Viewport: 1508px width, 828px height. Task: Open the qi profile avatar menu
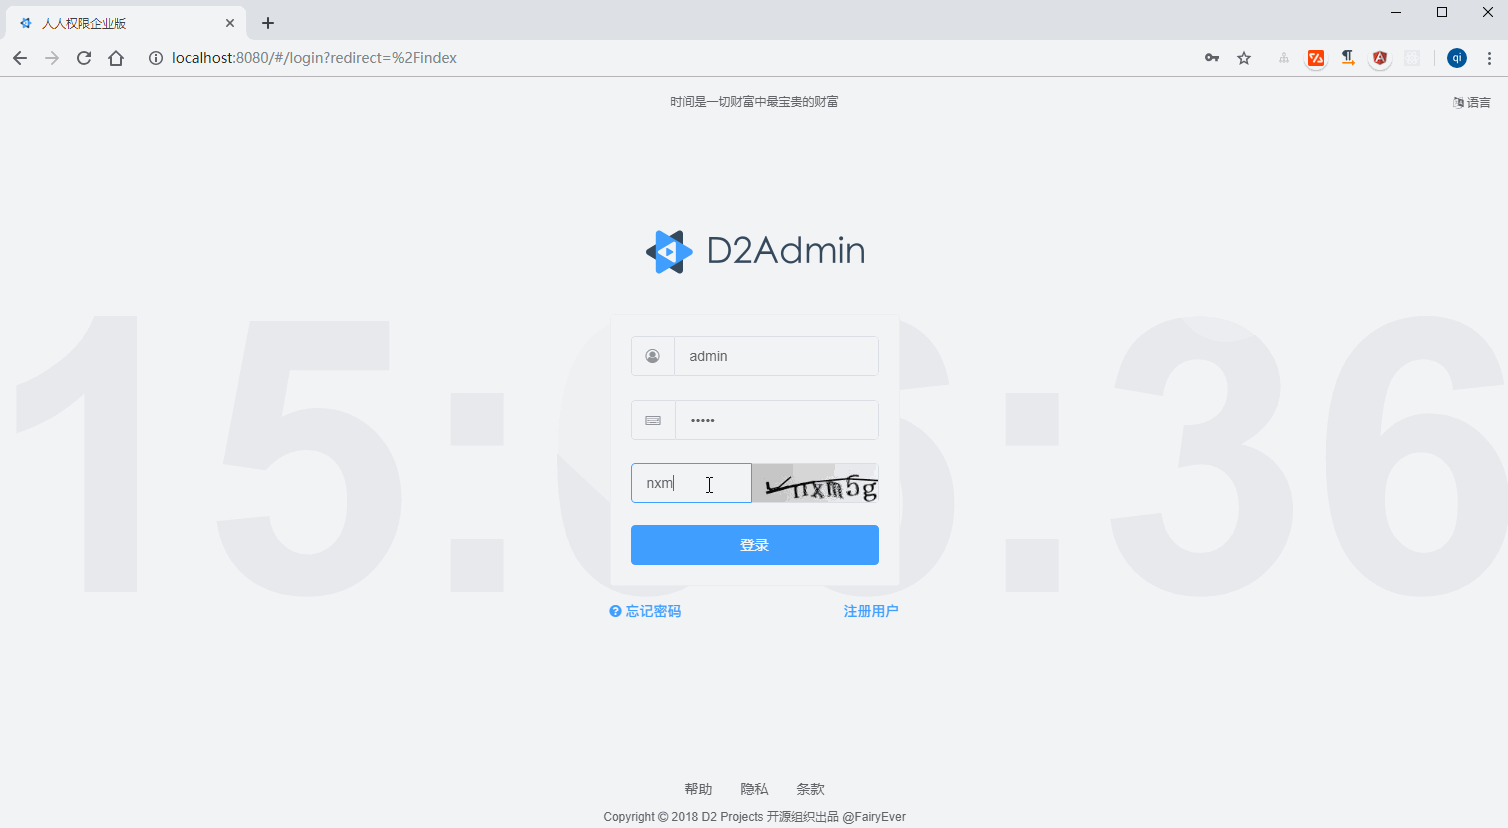point(1457,57)
